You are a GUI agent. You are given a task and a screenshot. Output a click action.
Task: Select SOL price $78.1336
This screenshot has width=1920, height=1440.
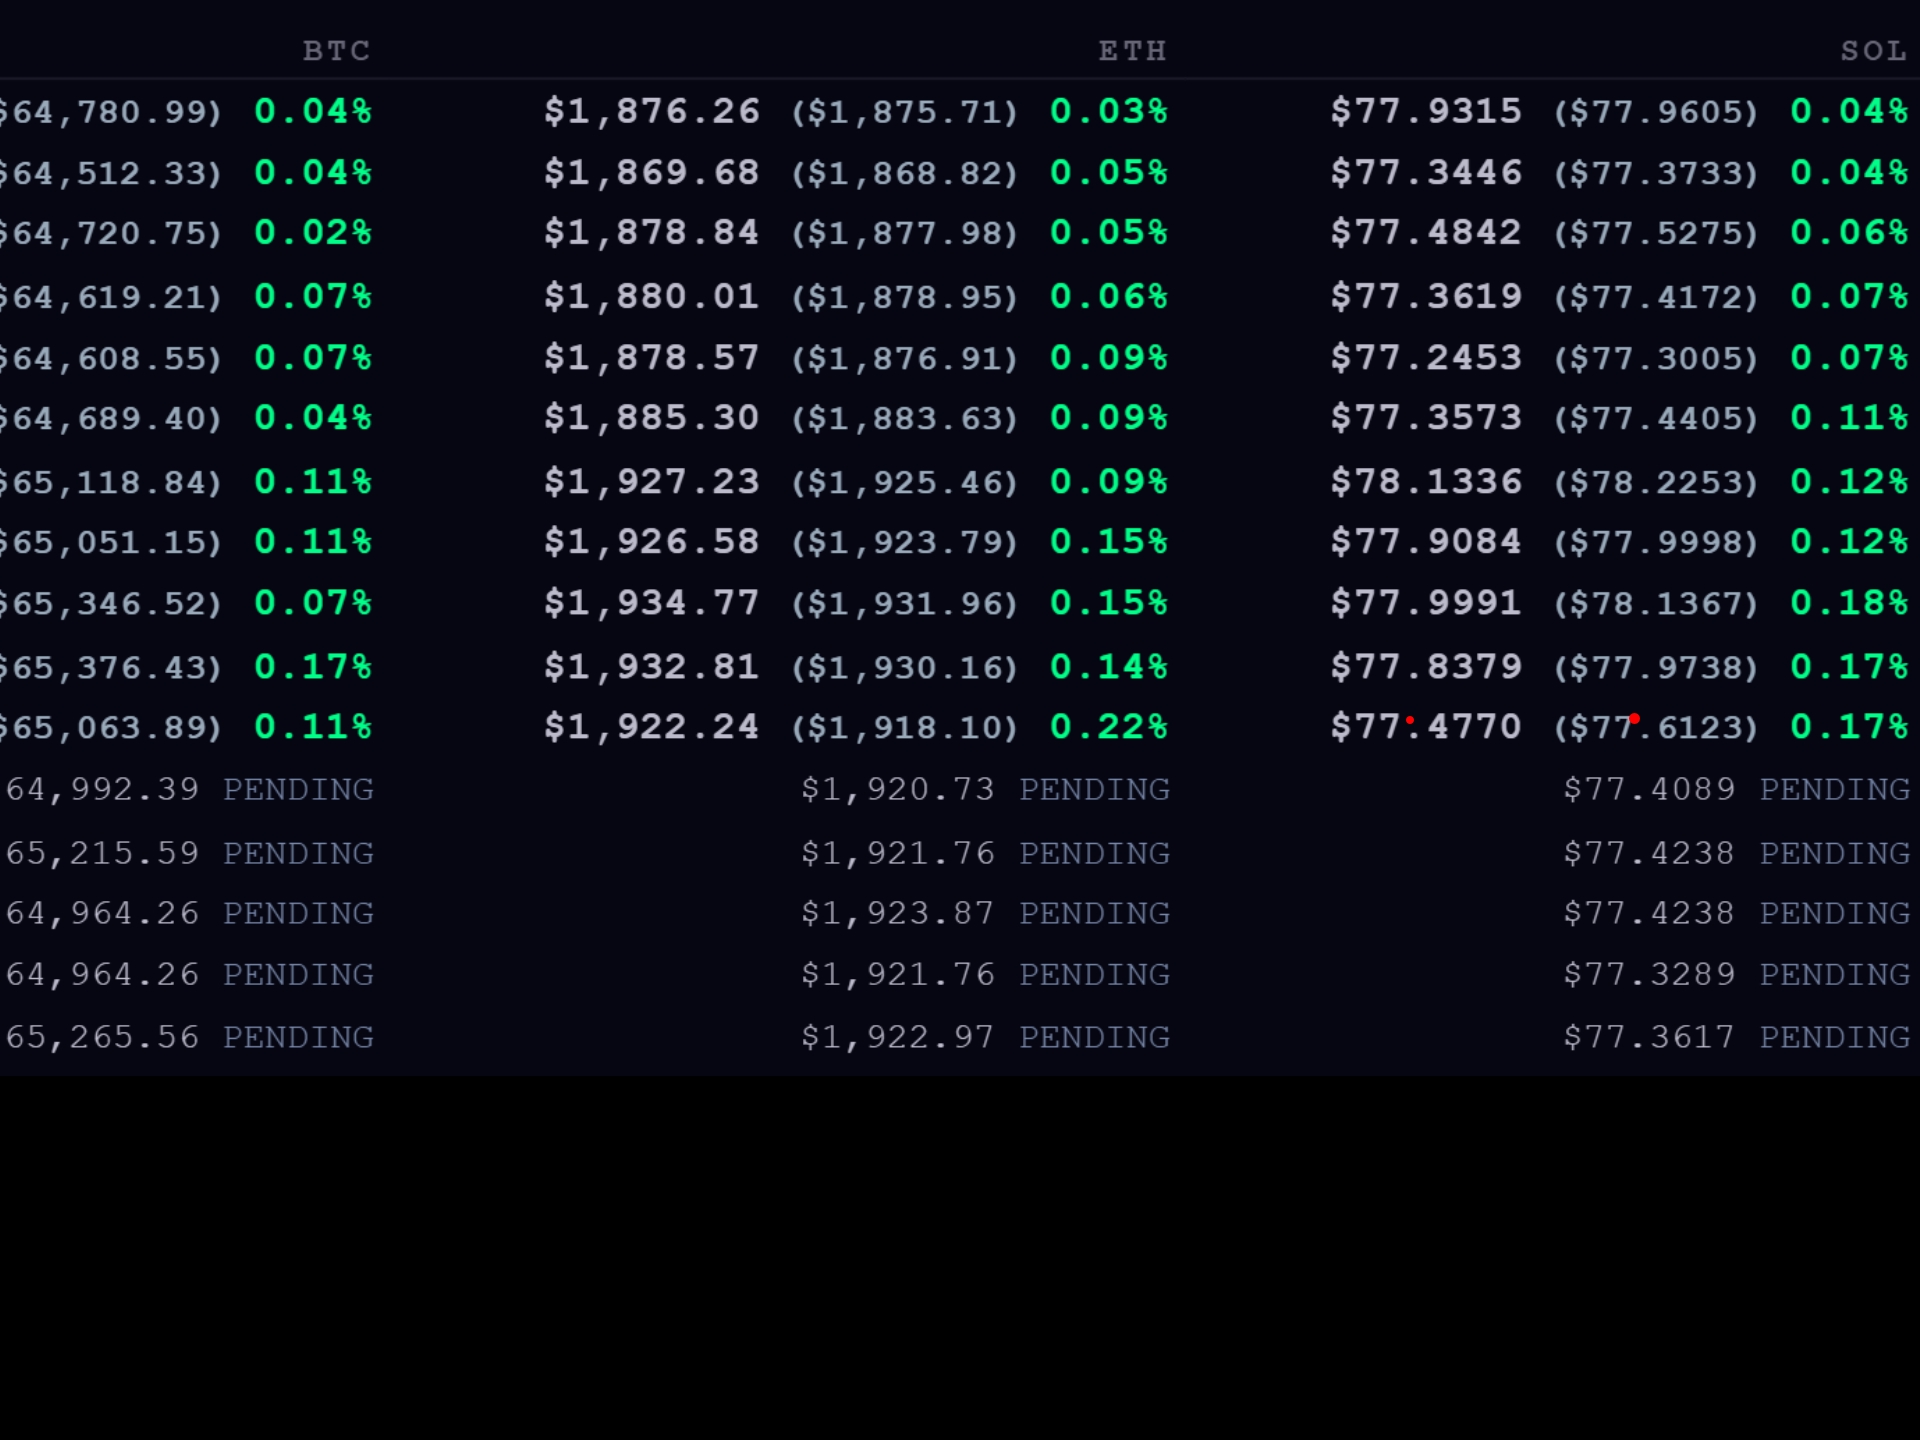1426,481
